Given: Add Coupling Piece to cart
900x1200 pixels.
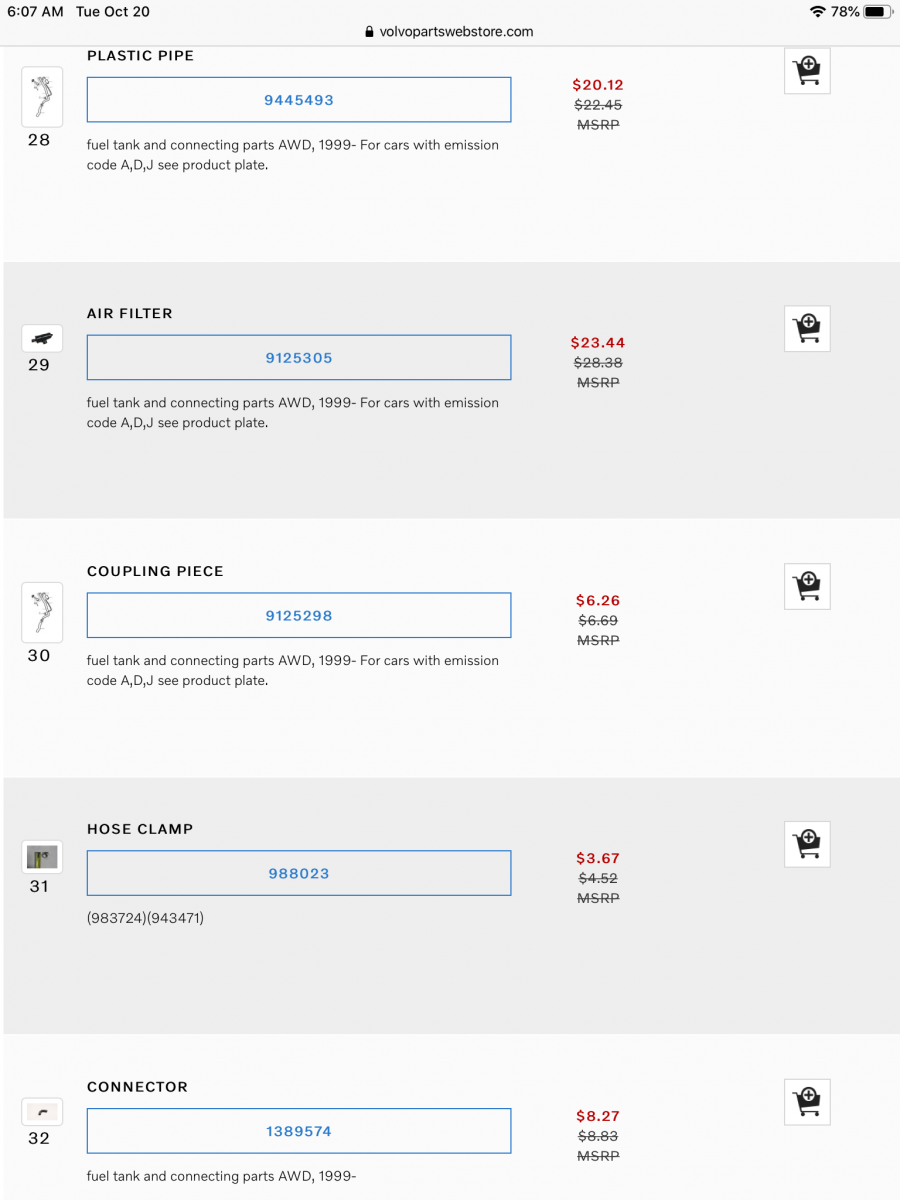Looking at the screenshot, I should click(807, 586).
